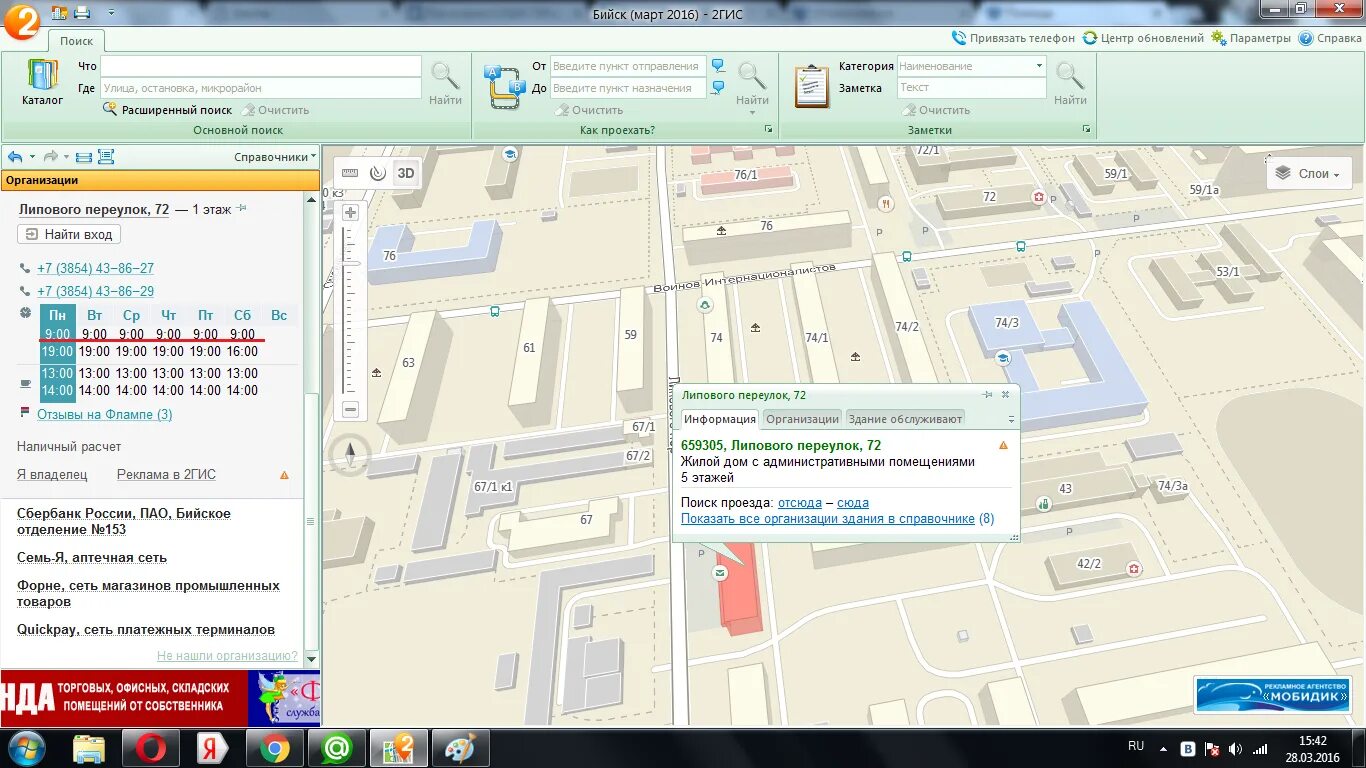Open the popup tabs overflow menu arrow

coord(1011,420)
